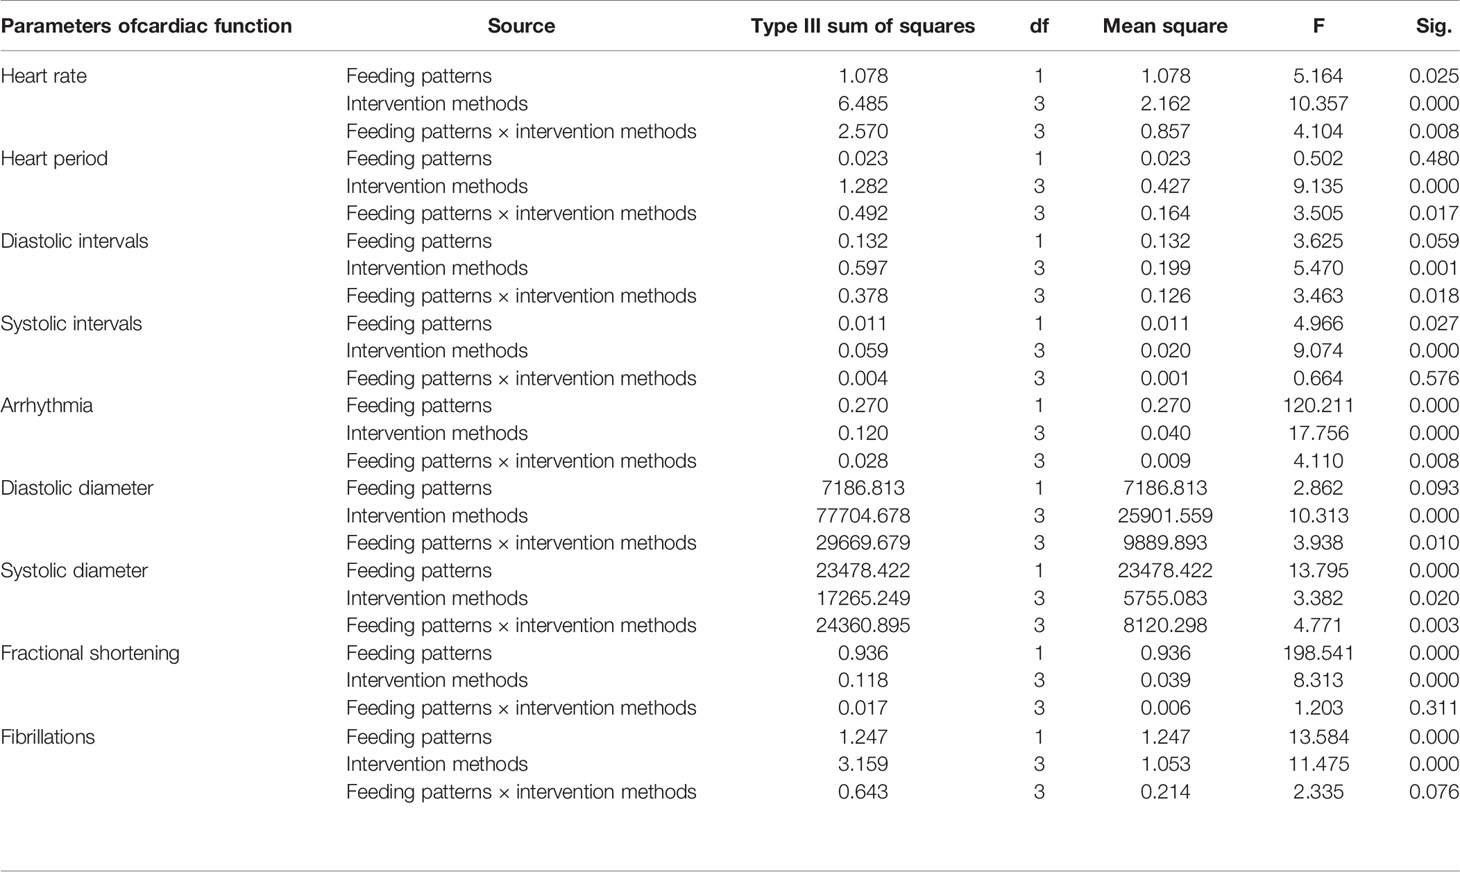Click the 'Mean square' column header
Viewport: 1460px width, 872px height.
[x=1165, y=27]
